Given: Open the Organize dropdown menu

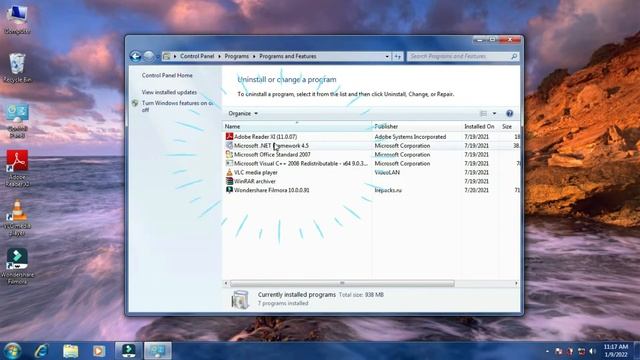Looking at the screenshot, I should (243, 113).
